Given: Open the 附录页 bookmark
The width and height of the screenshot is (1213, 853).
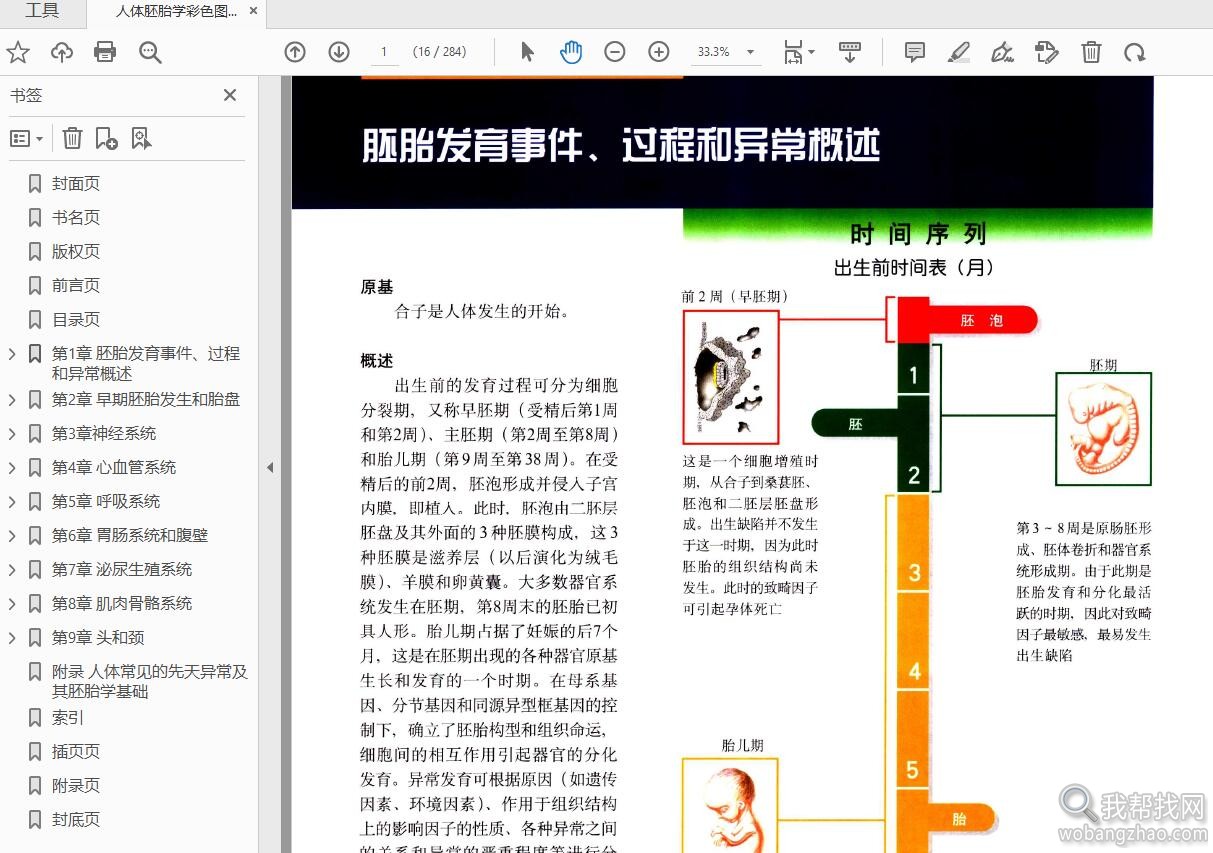Looking at the screenshot, I should pyautogui.click(x=76, y=785).
